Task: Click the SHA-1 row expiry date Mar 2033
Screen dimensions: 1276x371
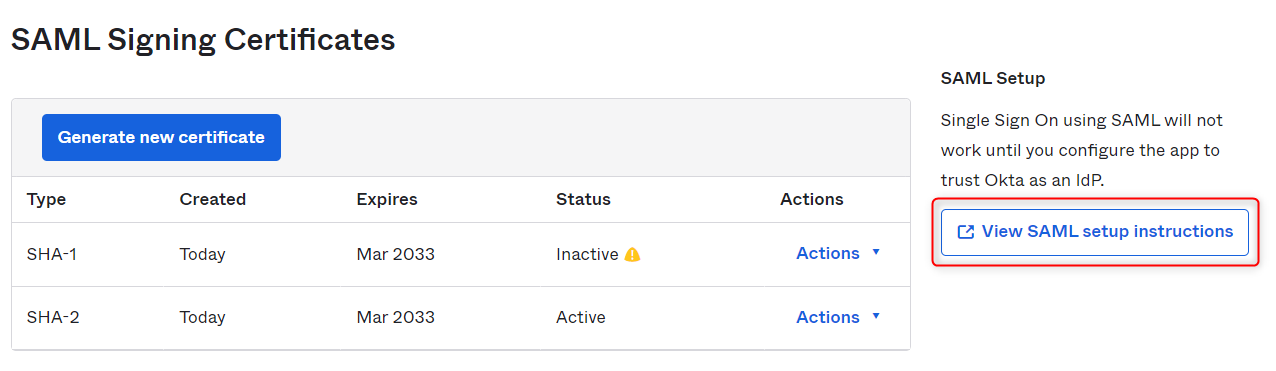Action: [x=396, y=254]
